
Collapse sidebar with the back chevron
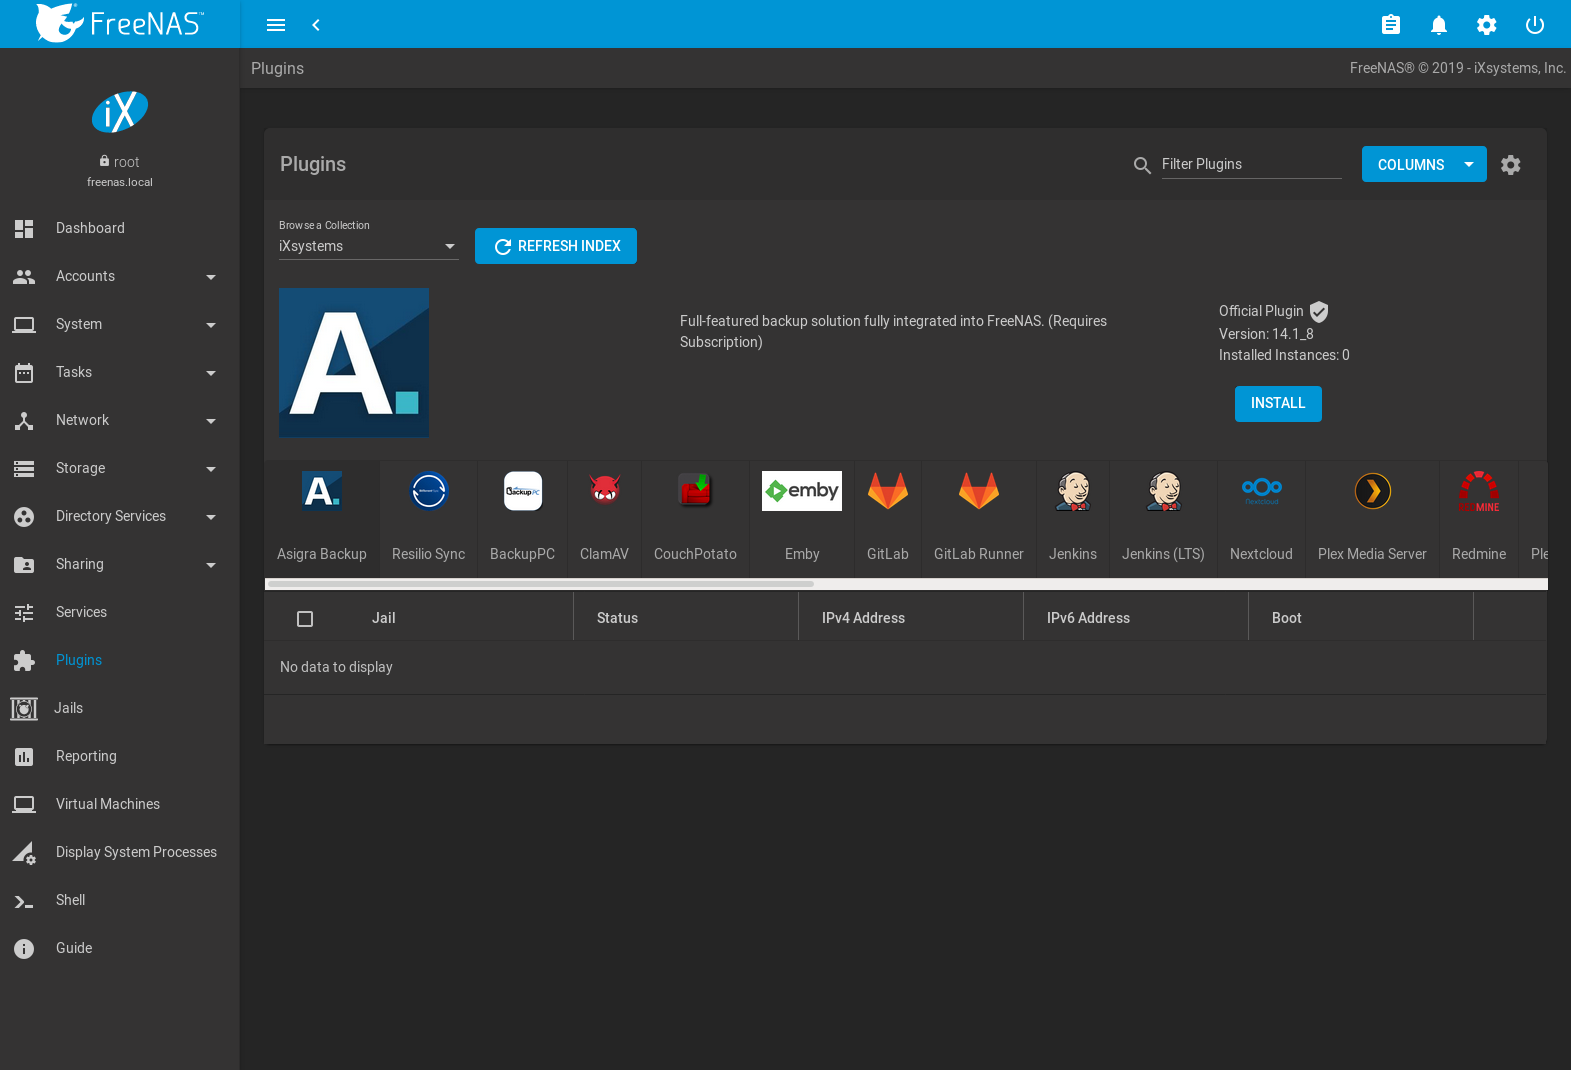[x=316, y=25]
